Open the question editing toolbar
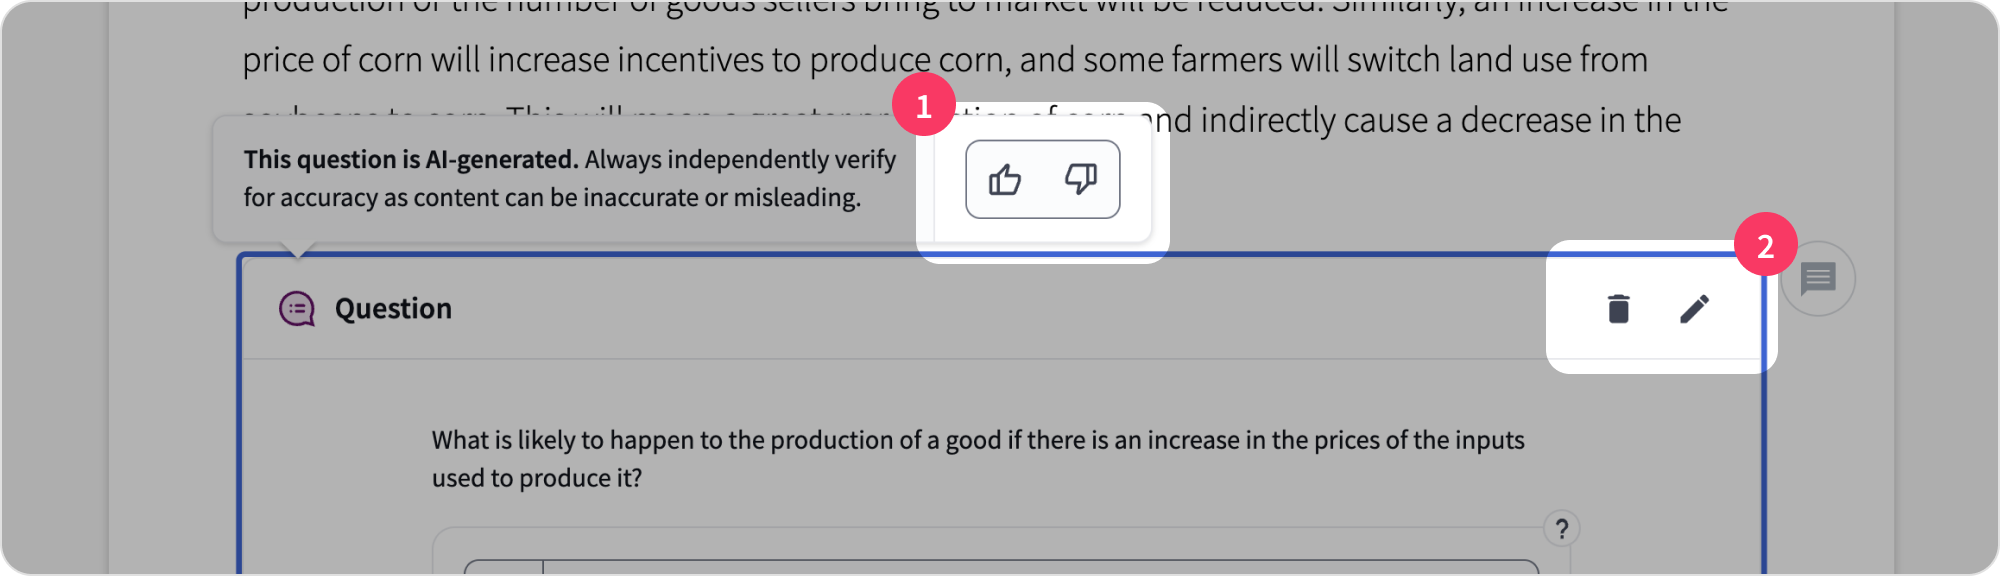Screen dimensions: 2000x576 pos(1660,308)
